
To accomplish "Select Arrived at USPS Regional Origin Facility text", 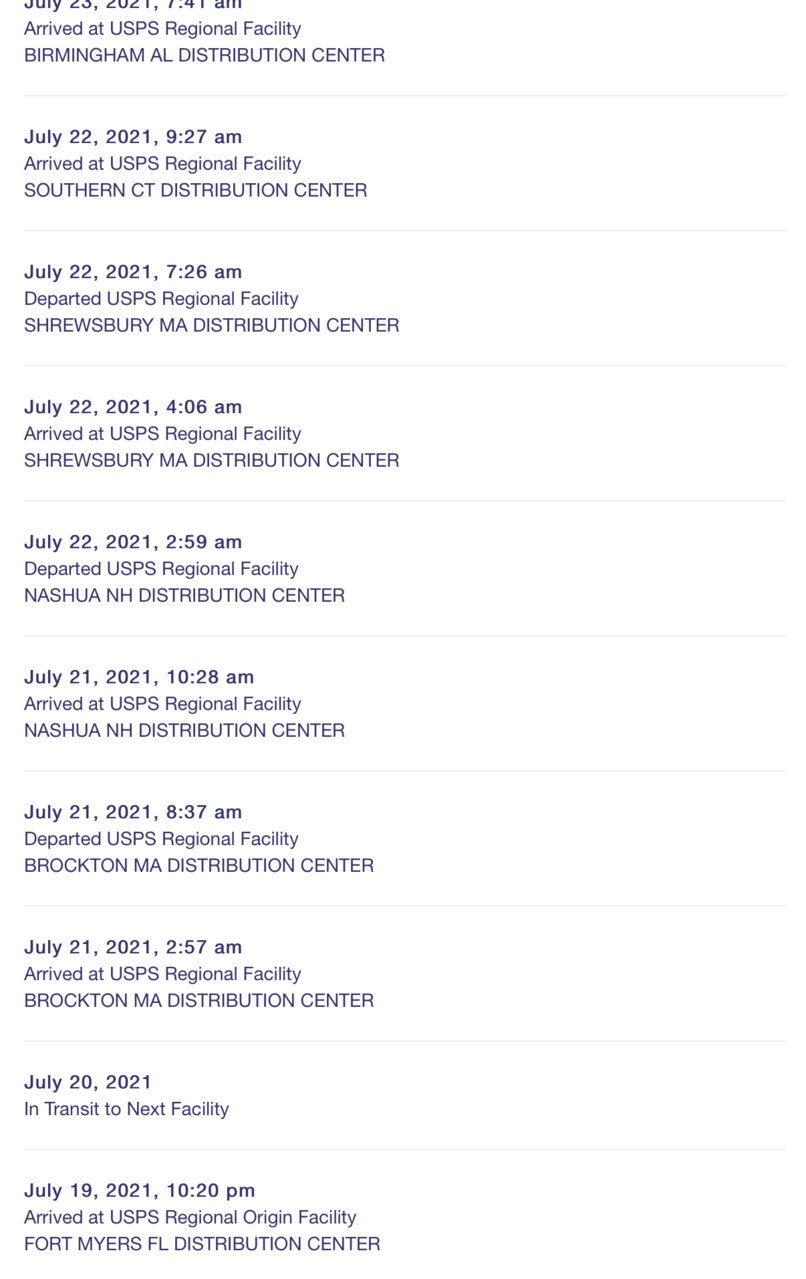I will pyautogui.click(x=190, y=1217).
